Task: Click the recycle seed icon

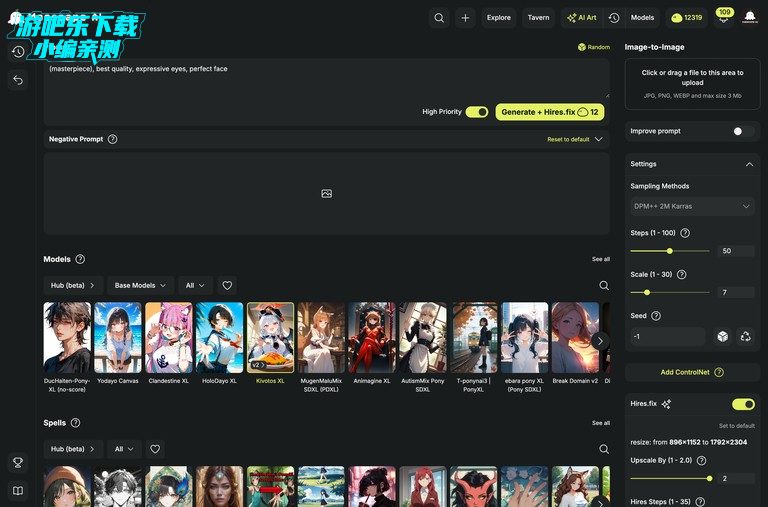Action: 745,337
